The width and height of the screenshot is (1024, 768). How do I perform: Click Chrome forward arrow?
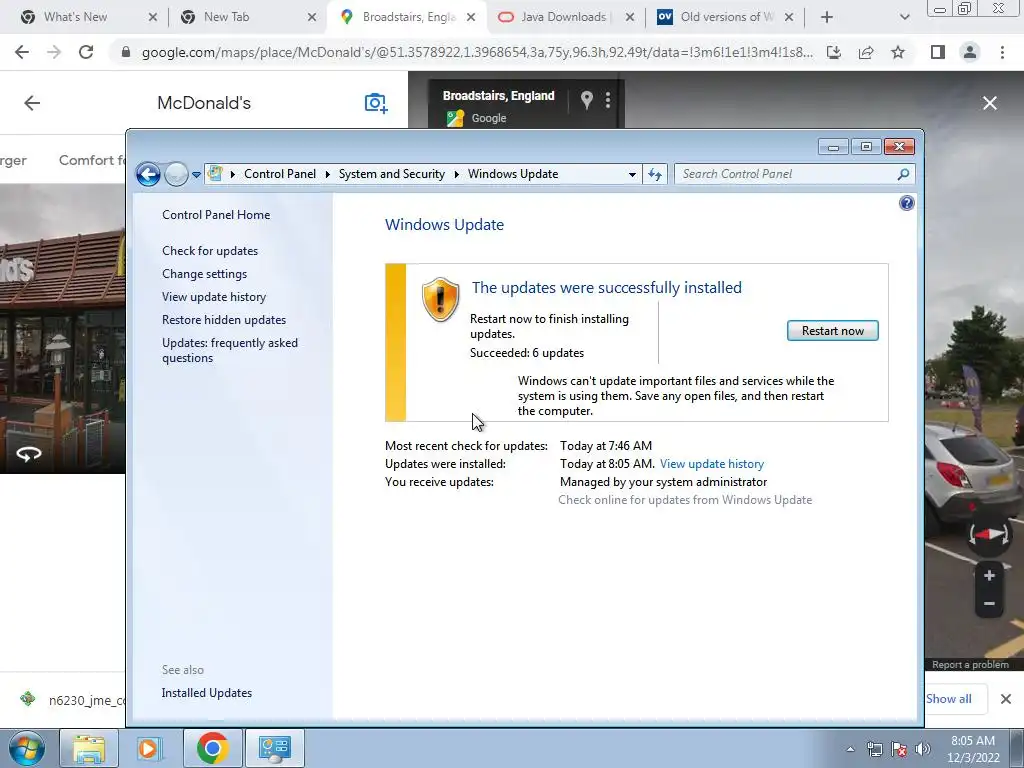tap(54, 52)
